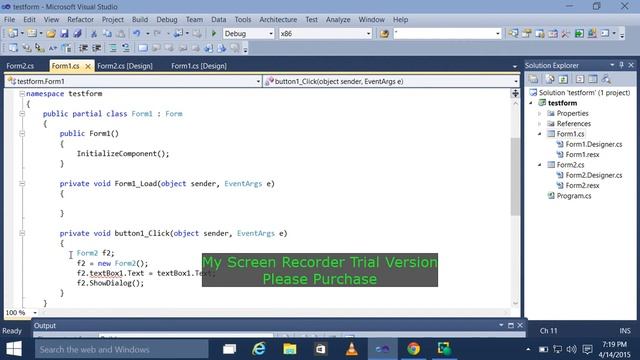Open the testform.Form1 class dropdown
The width and height of the screenshot is (640, 360).
(258, 81)
